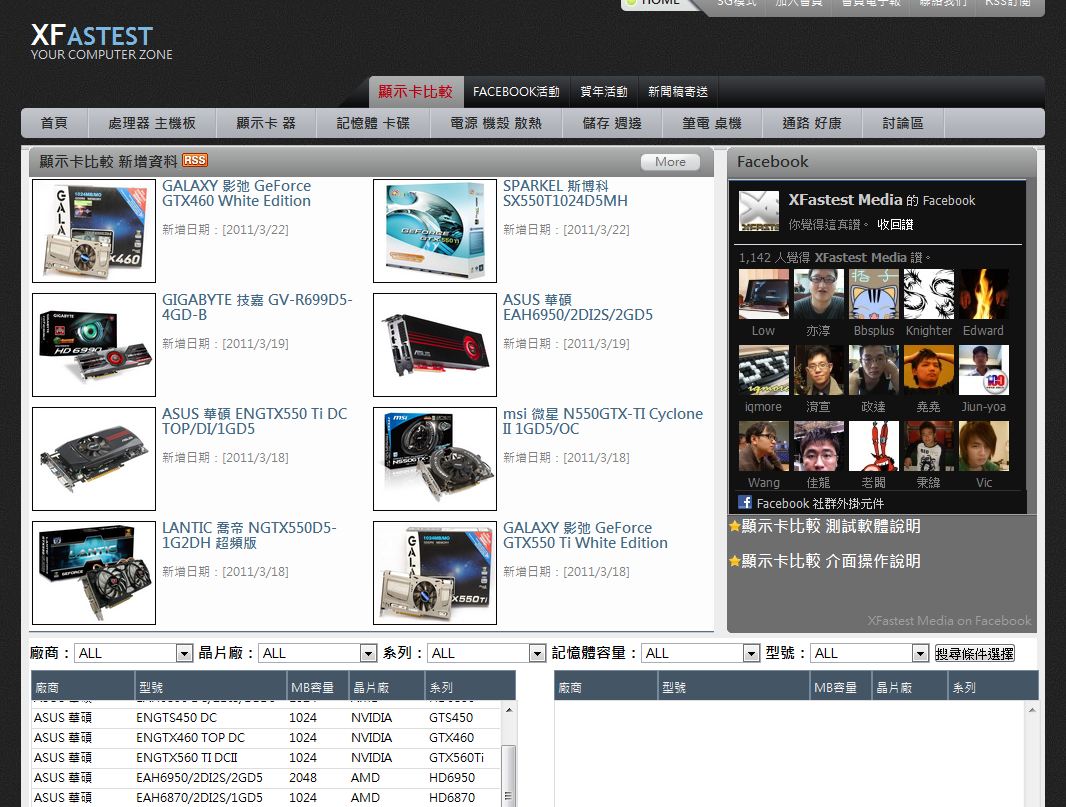
Task: Click Edward's flame avatar
Action: (x=983, y=294)
